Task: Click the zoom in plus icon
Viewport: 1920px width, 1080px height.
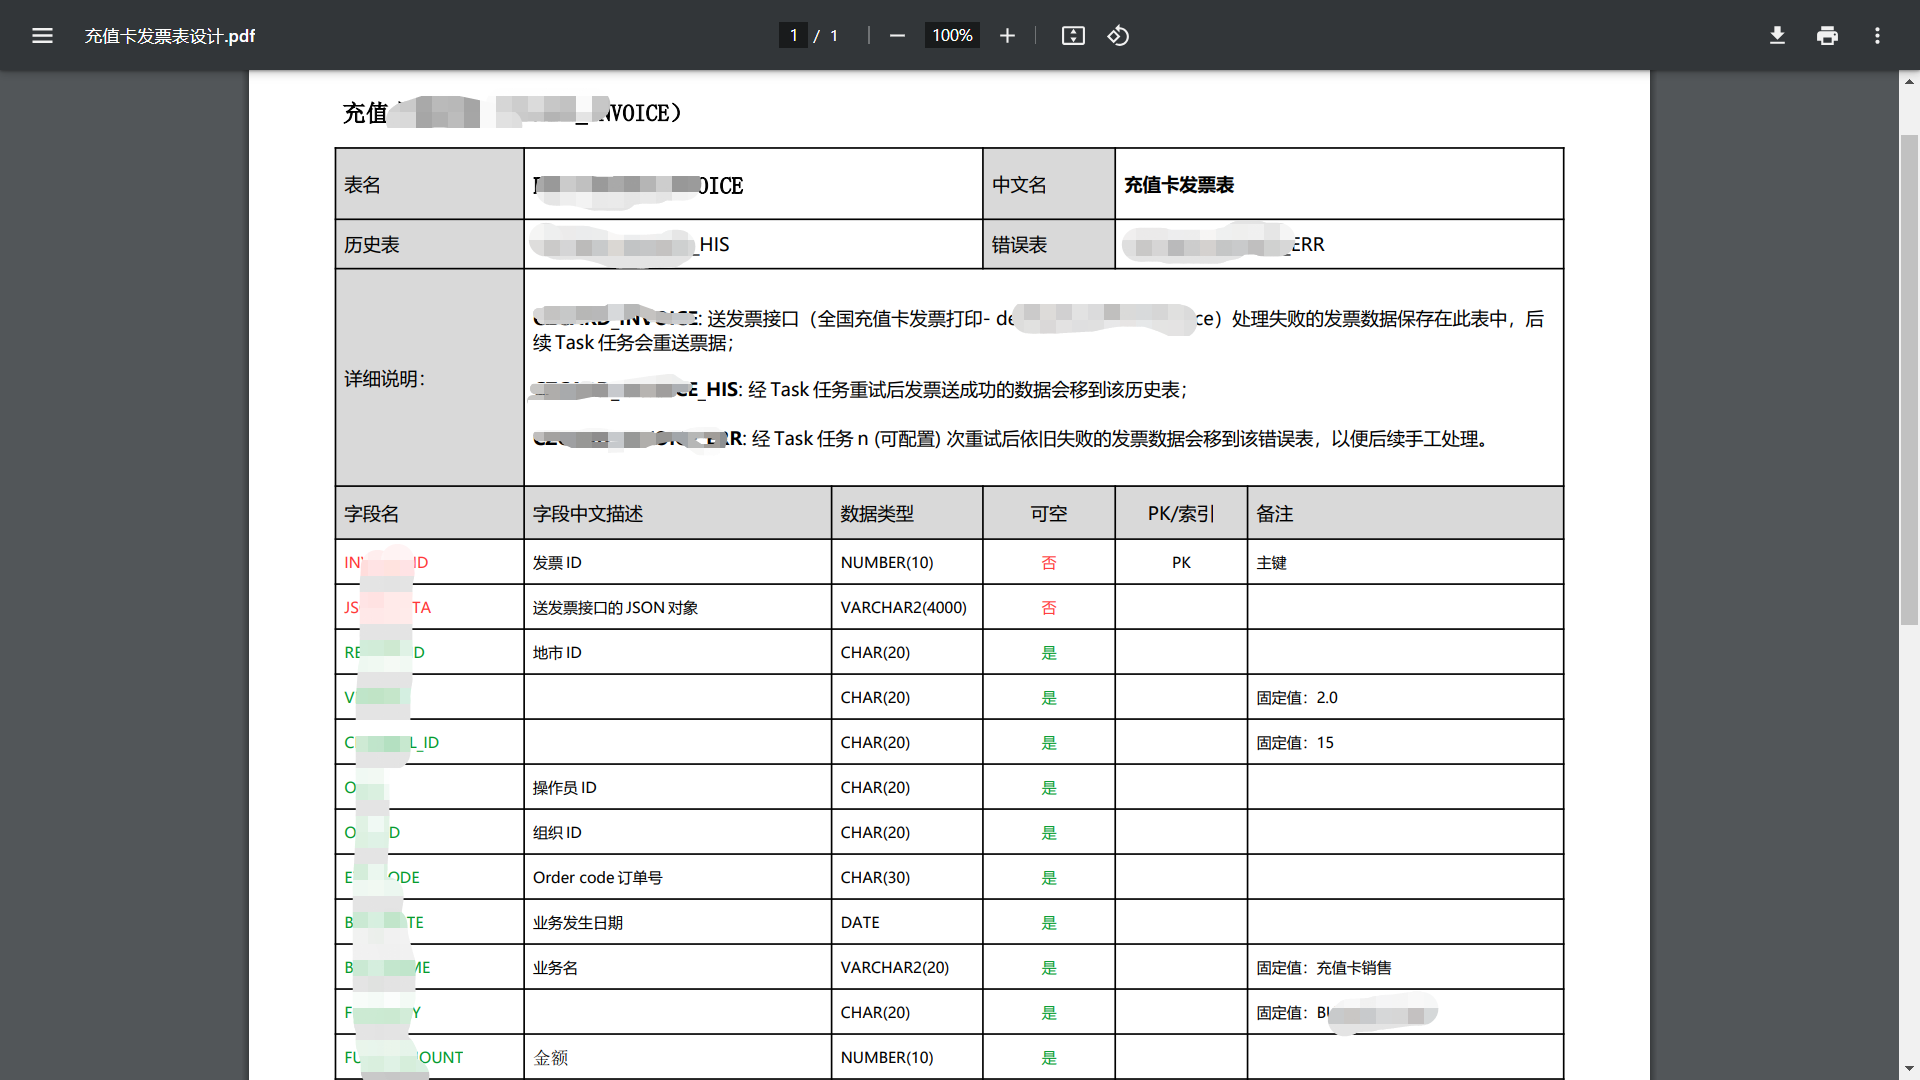Action: (x=1007, y=36)
